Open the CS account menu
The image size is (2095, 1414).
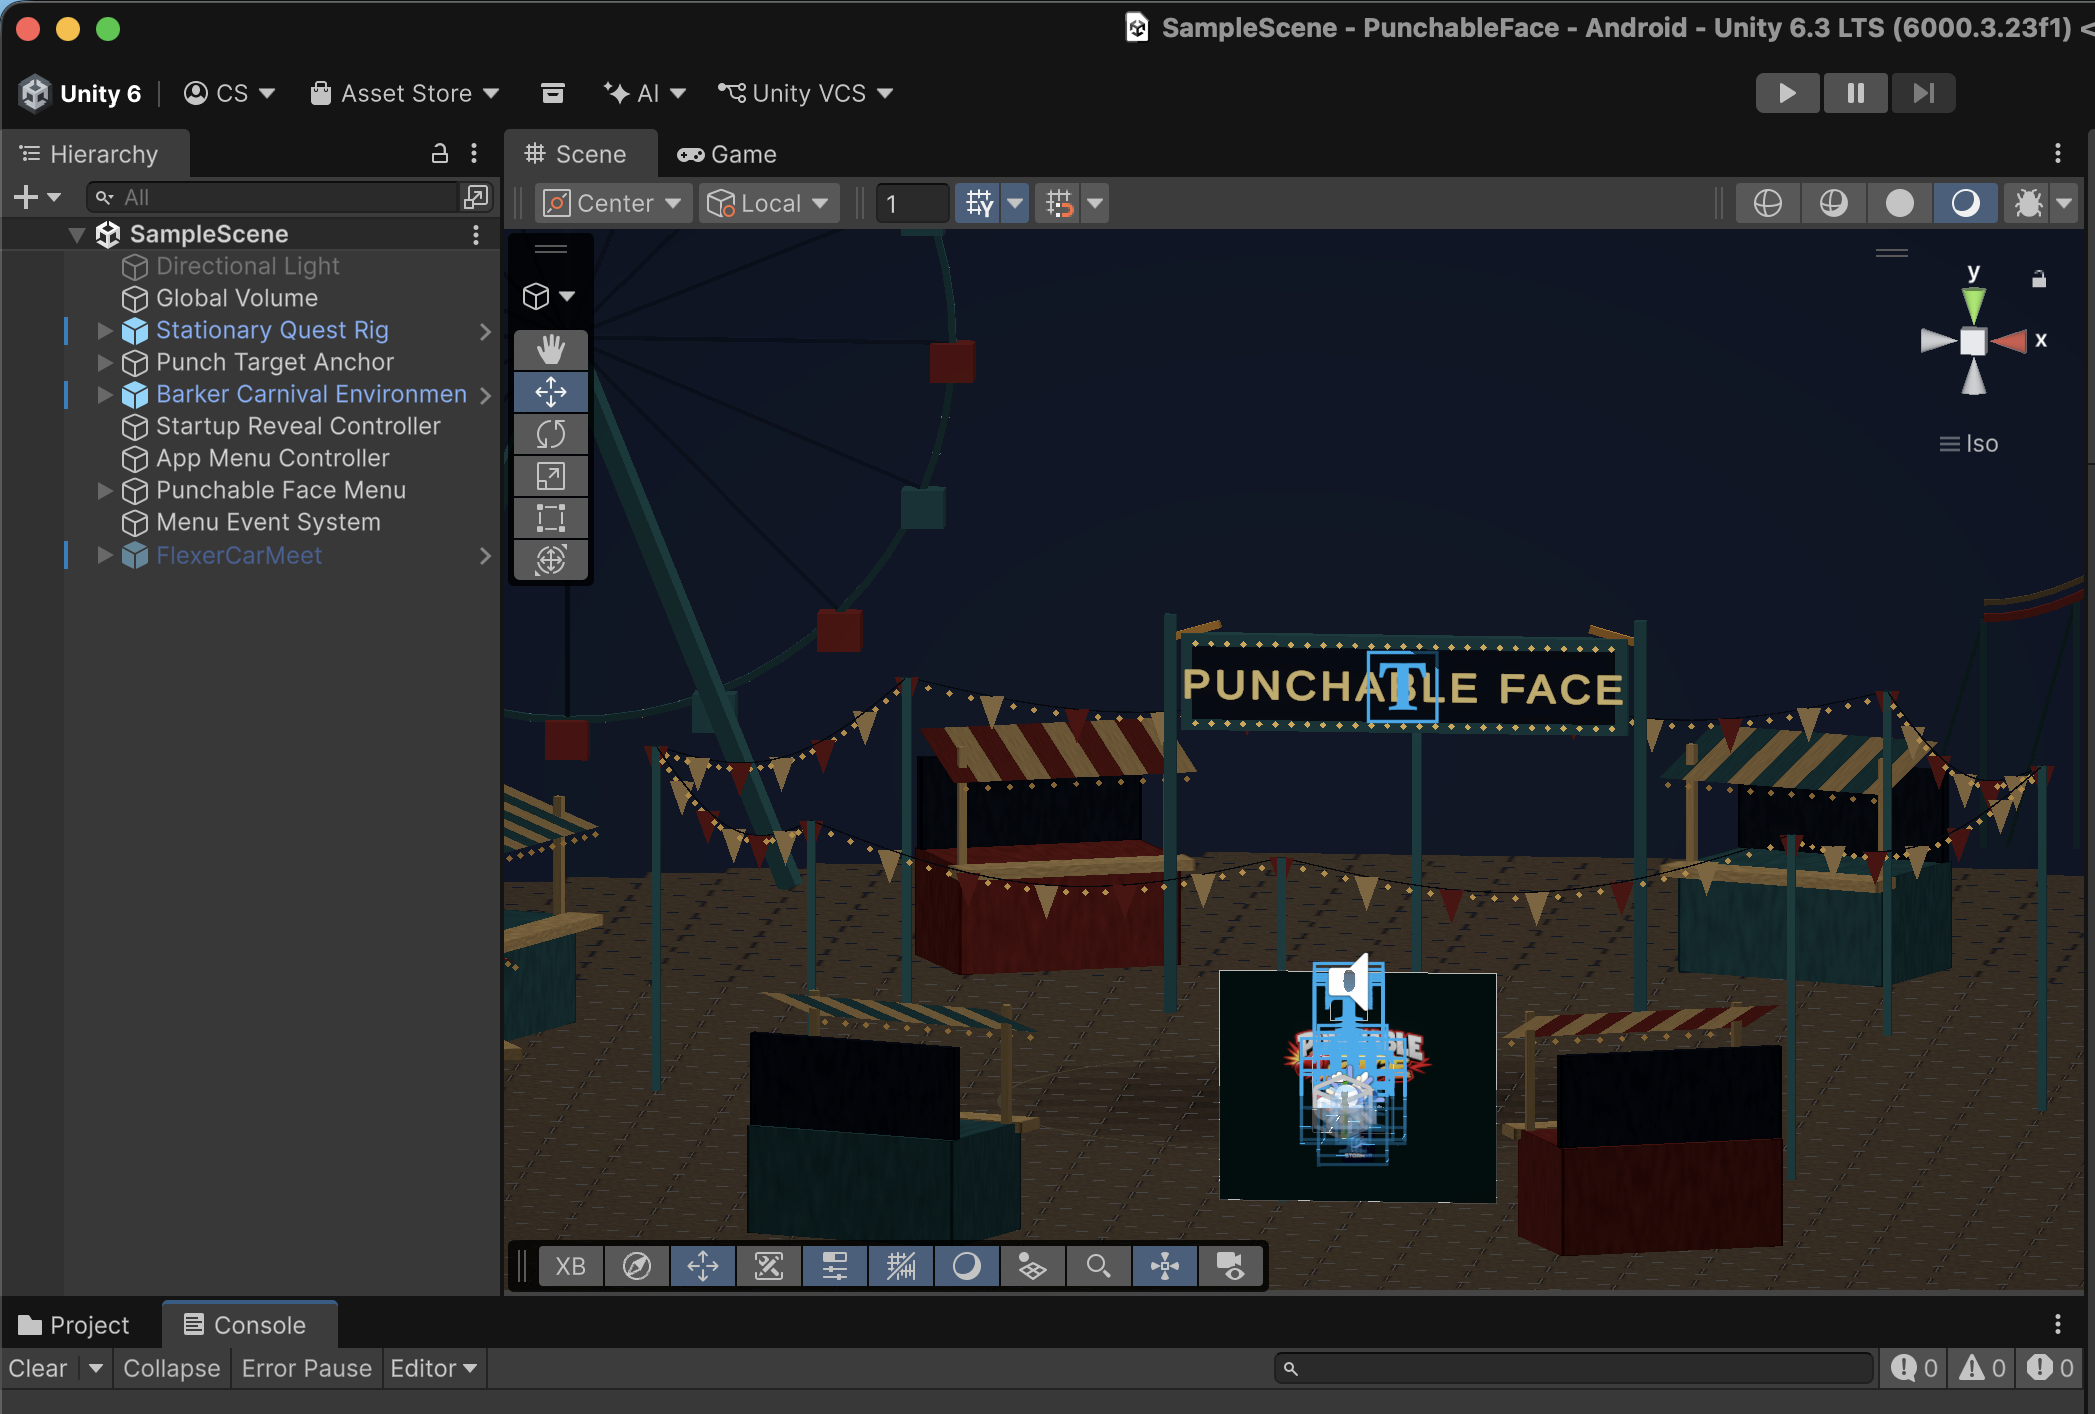click(229, 93)
